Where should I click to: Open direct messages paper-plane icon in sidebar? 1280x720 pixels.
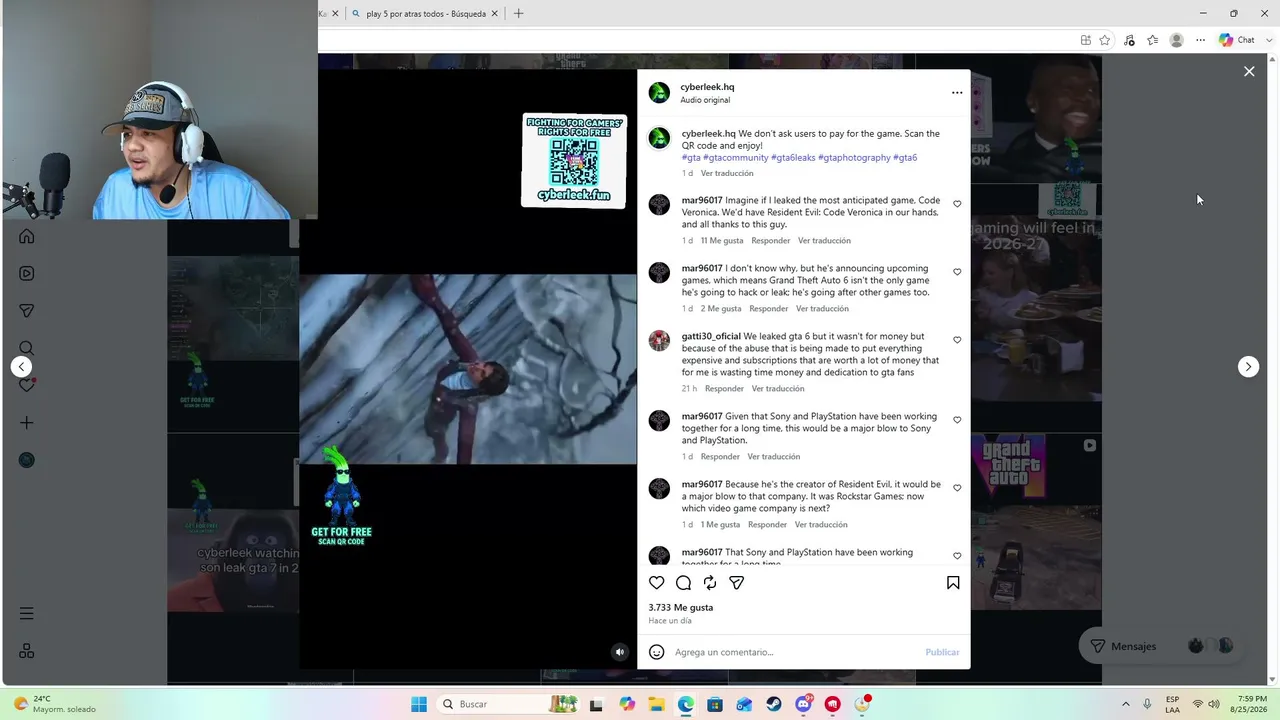[x=27, y=311]
